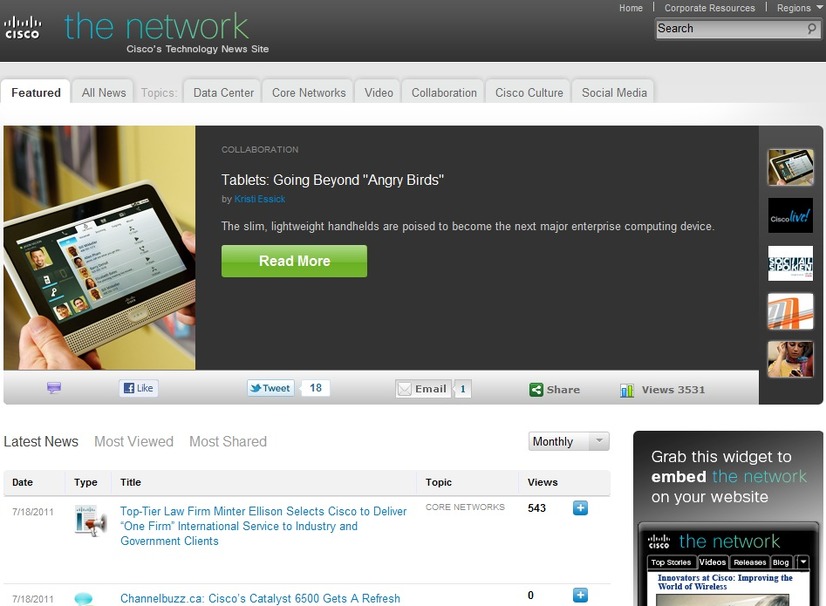Switch to the Featured tab
This screenshot has width=826, height=606.
click(36, 93)
